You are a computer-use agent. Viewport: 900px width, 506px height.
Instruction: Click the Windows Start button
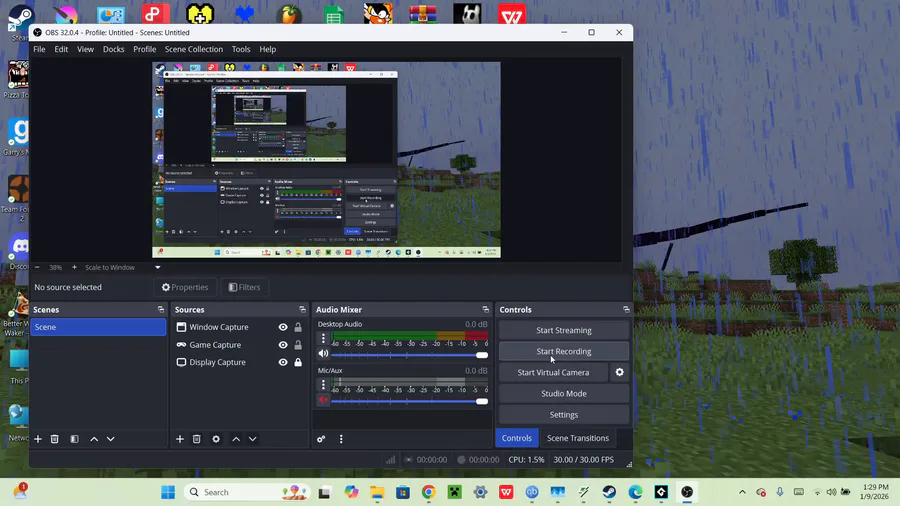click(x=168, y=492)
